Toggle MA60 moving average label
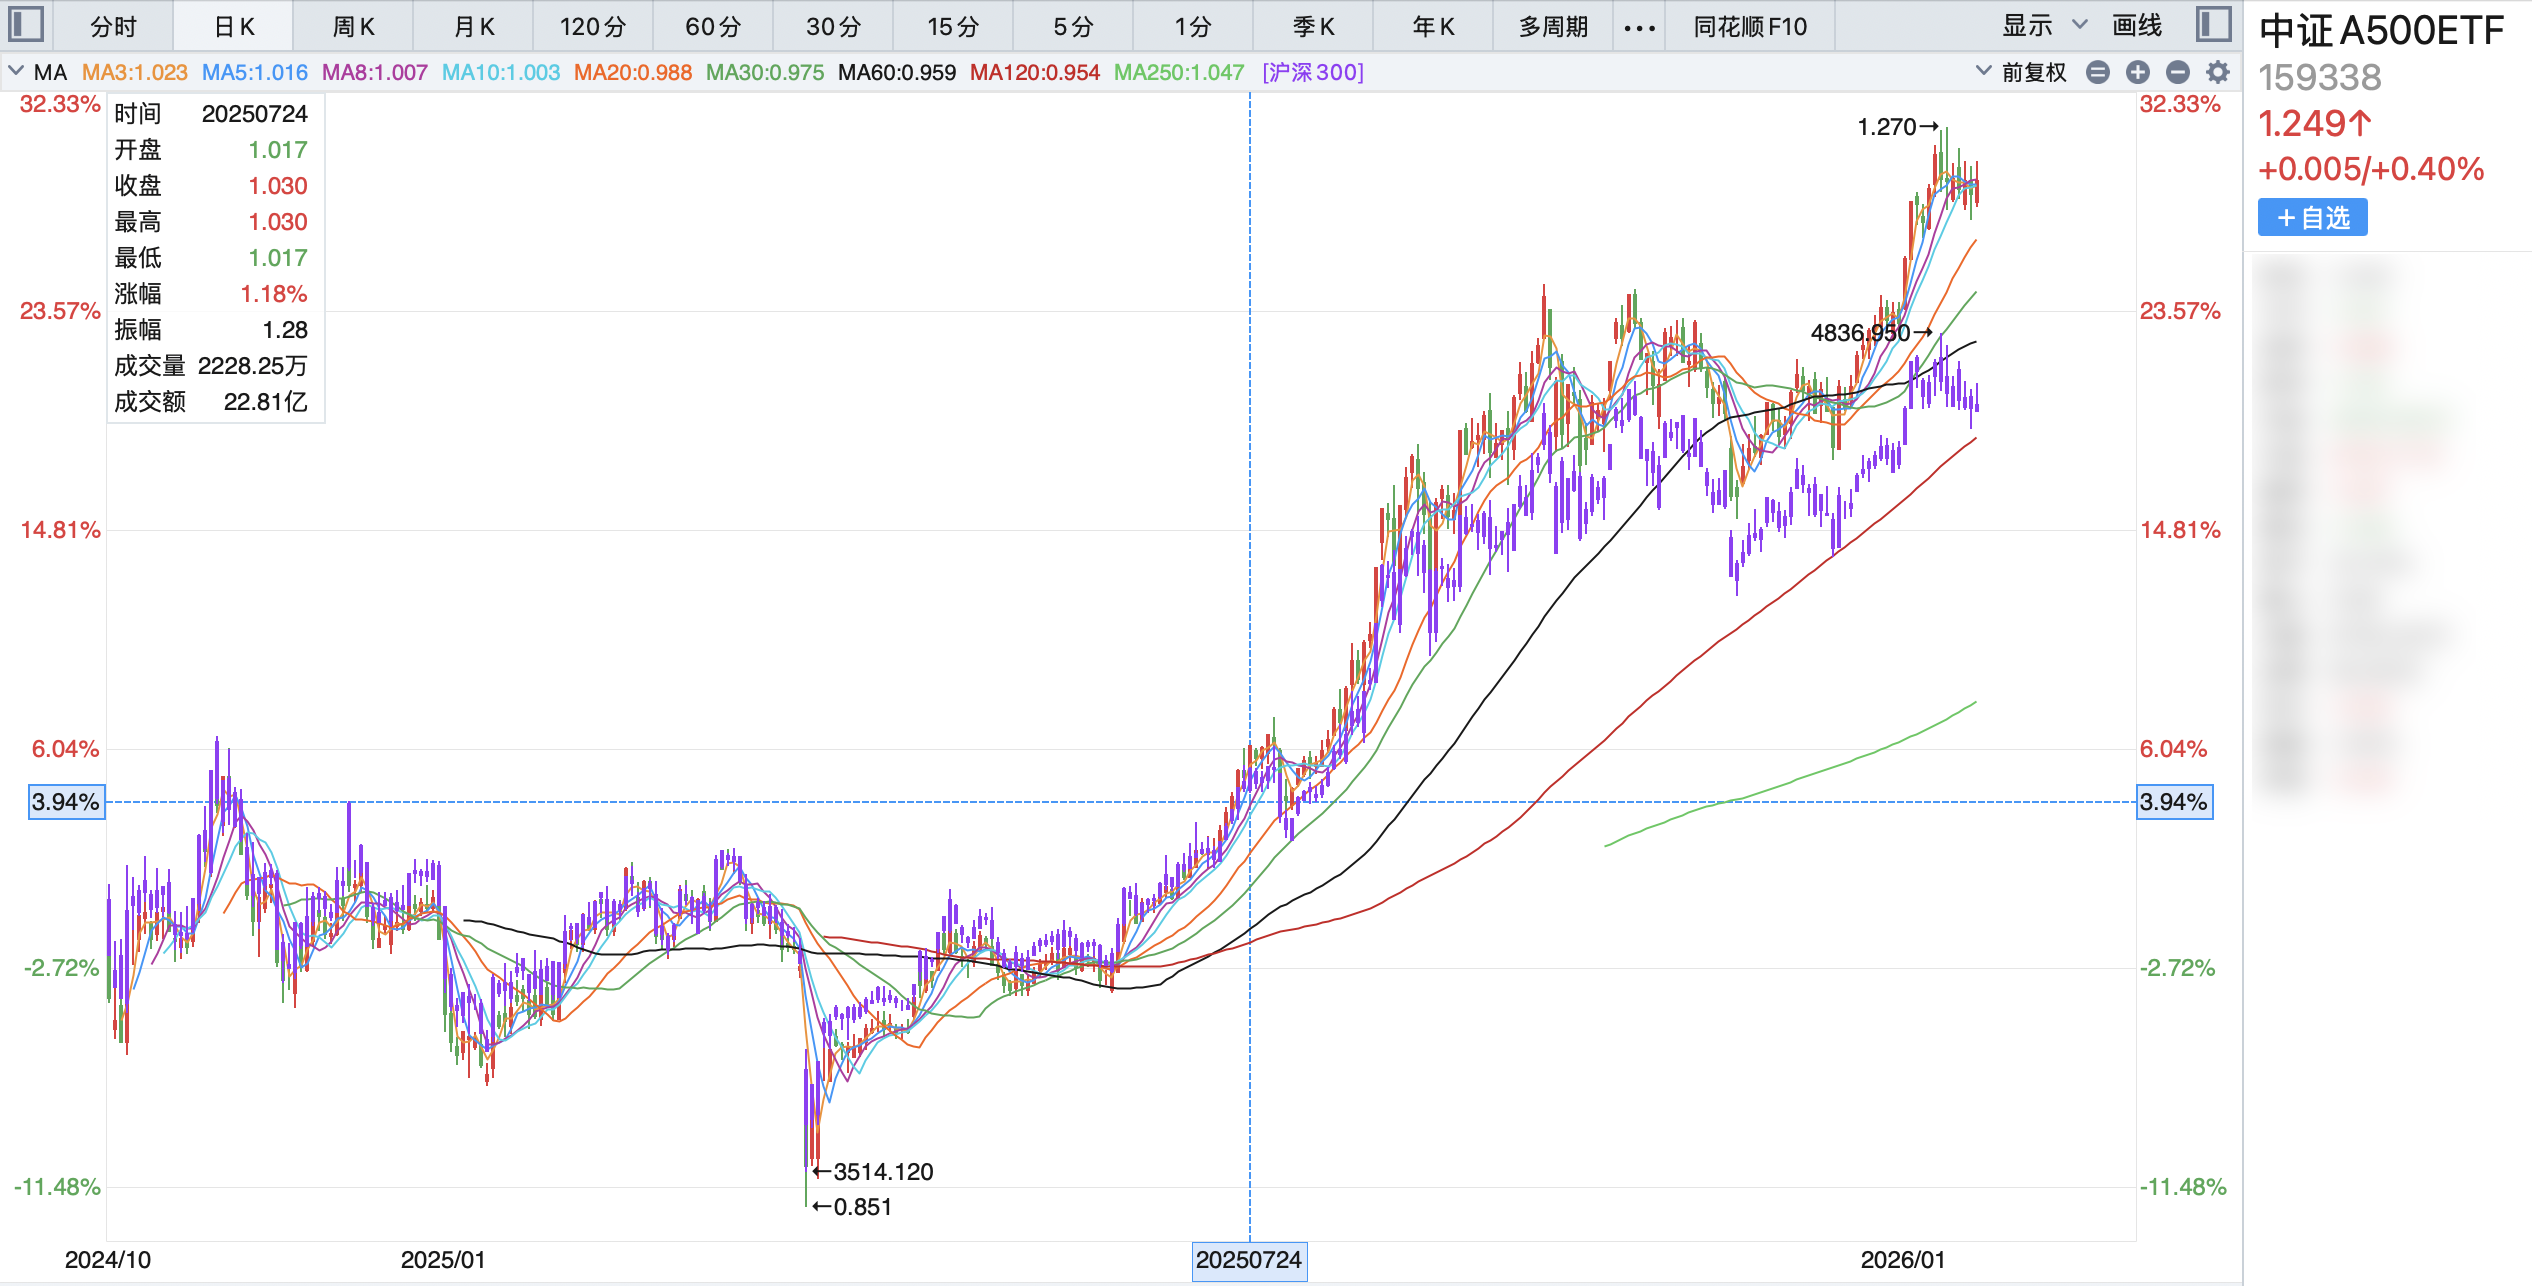Viewport: 2532px width, 1286px height. point(896,72)
